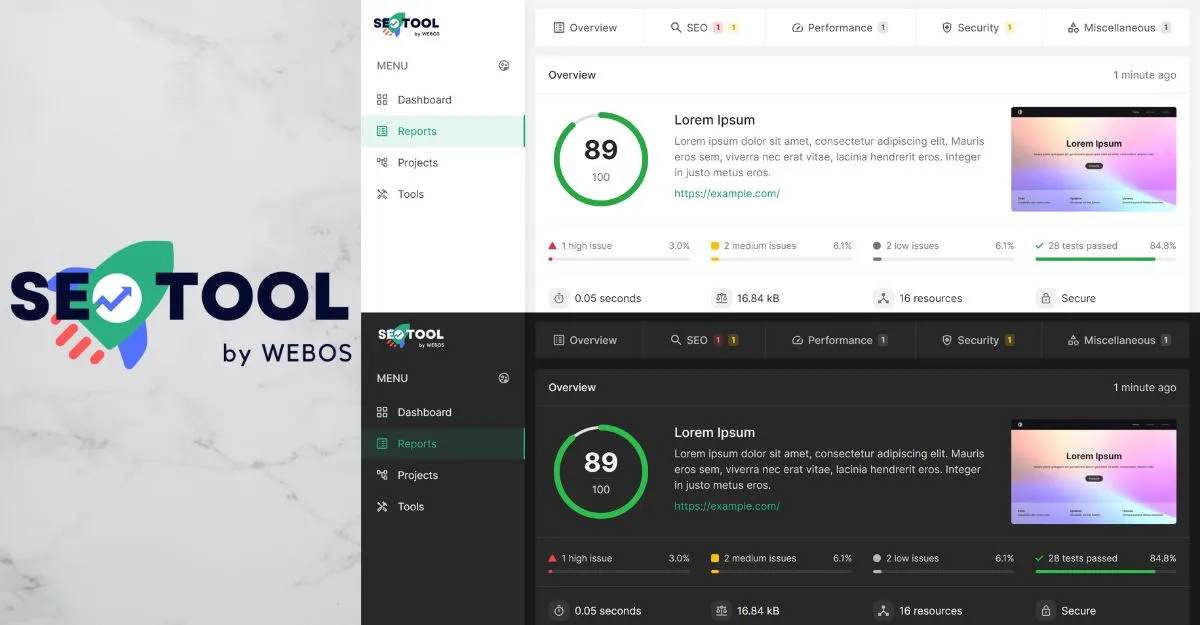The height and width of the screenshot is (625, 1200).
Task: Click the yellow medium issues bar, light panel
Action: tap(781, 259)
